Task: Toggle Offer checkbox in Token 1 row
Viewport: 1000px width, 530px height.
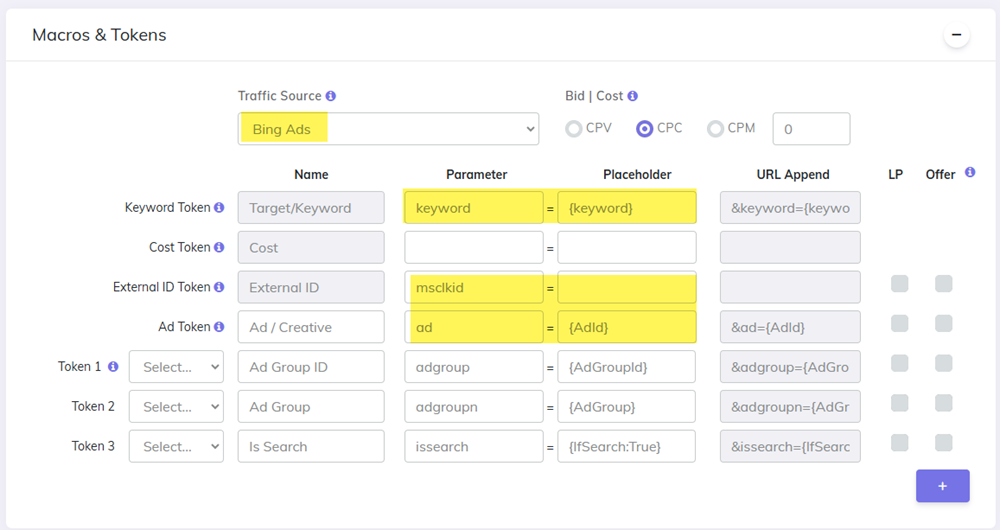Action: [x=943, y=364]
